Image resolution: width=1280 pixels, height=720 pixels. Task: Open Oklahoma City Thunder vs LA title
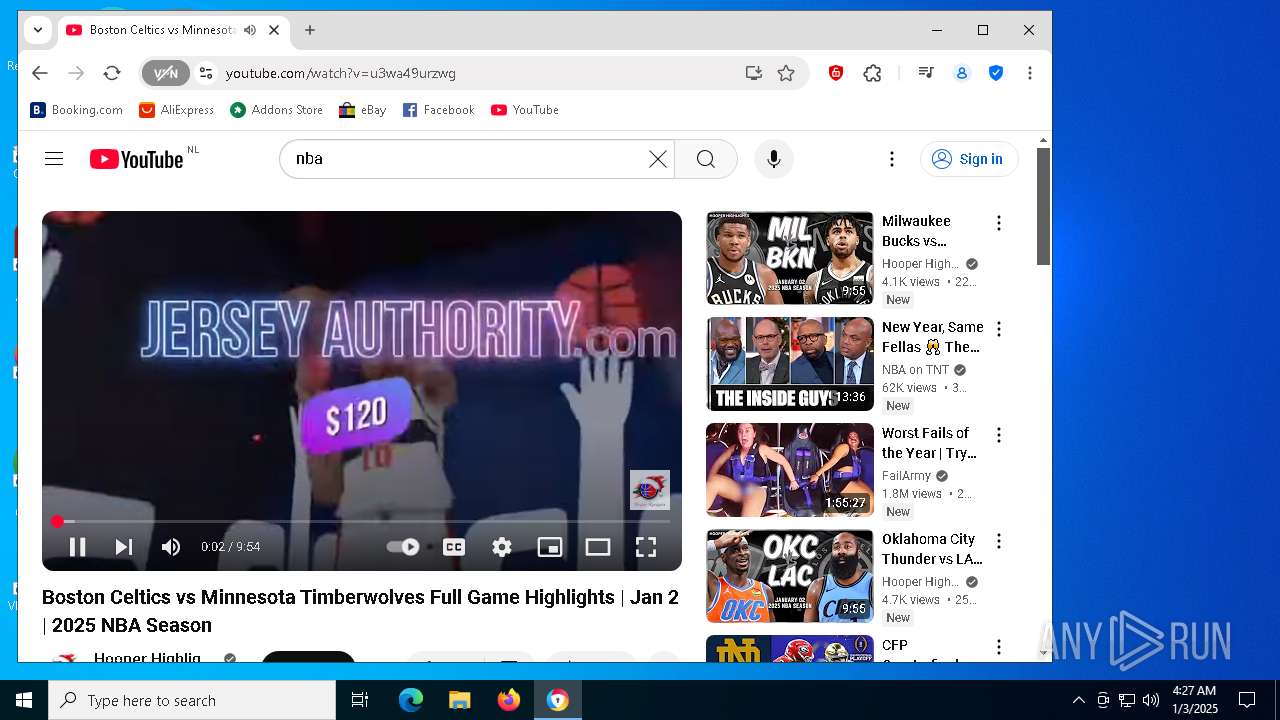coord(932,549)
